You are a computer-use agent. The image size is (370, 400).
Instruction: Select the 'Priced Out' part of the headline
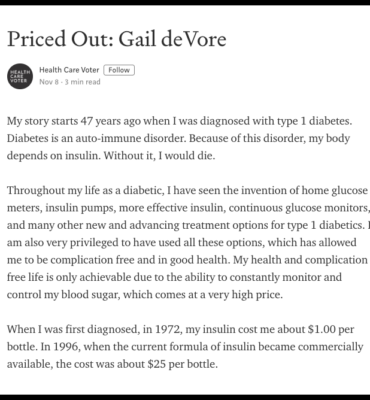click(61, 39)
